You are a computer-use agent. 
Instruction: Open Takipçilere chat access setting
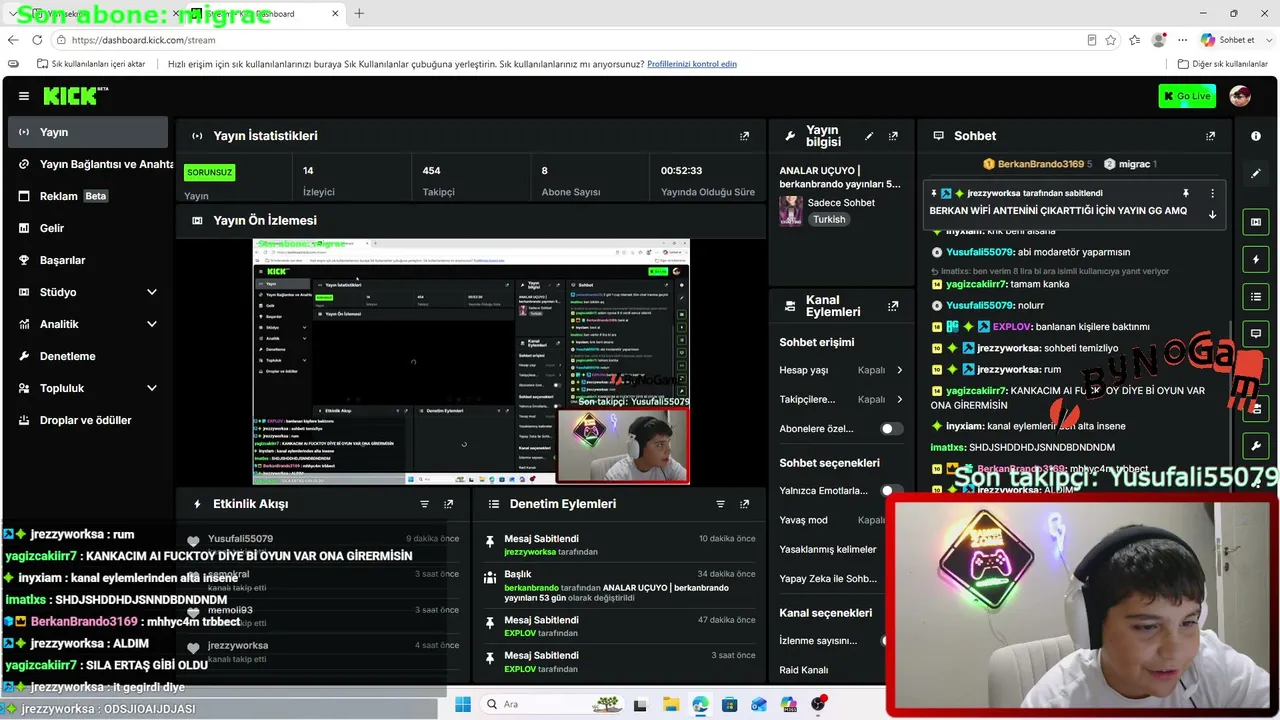click(x=841, y=399)
